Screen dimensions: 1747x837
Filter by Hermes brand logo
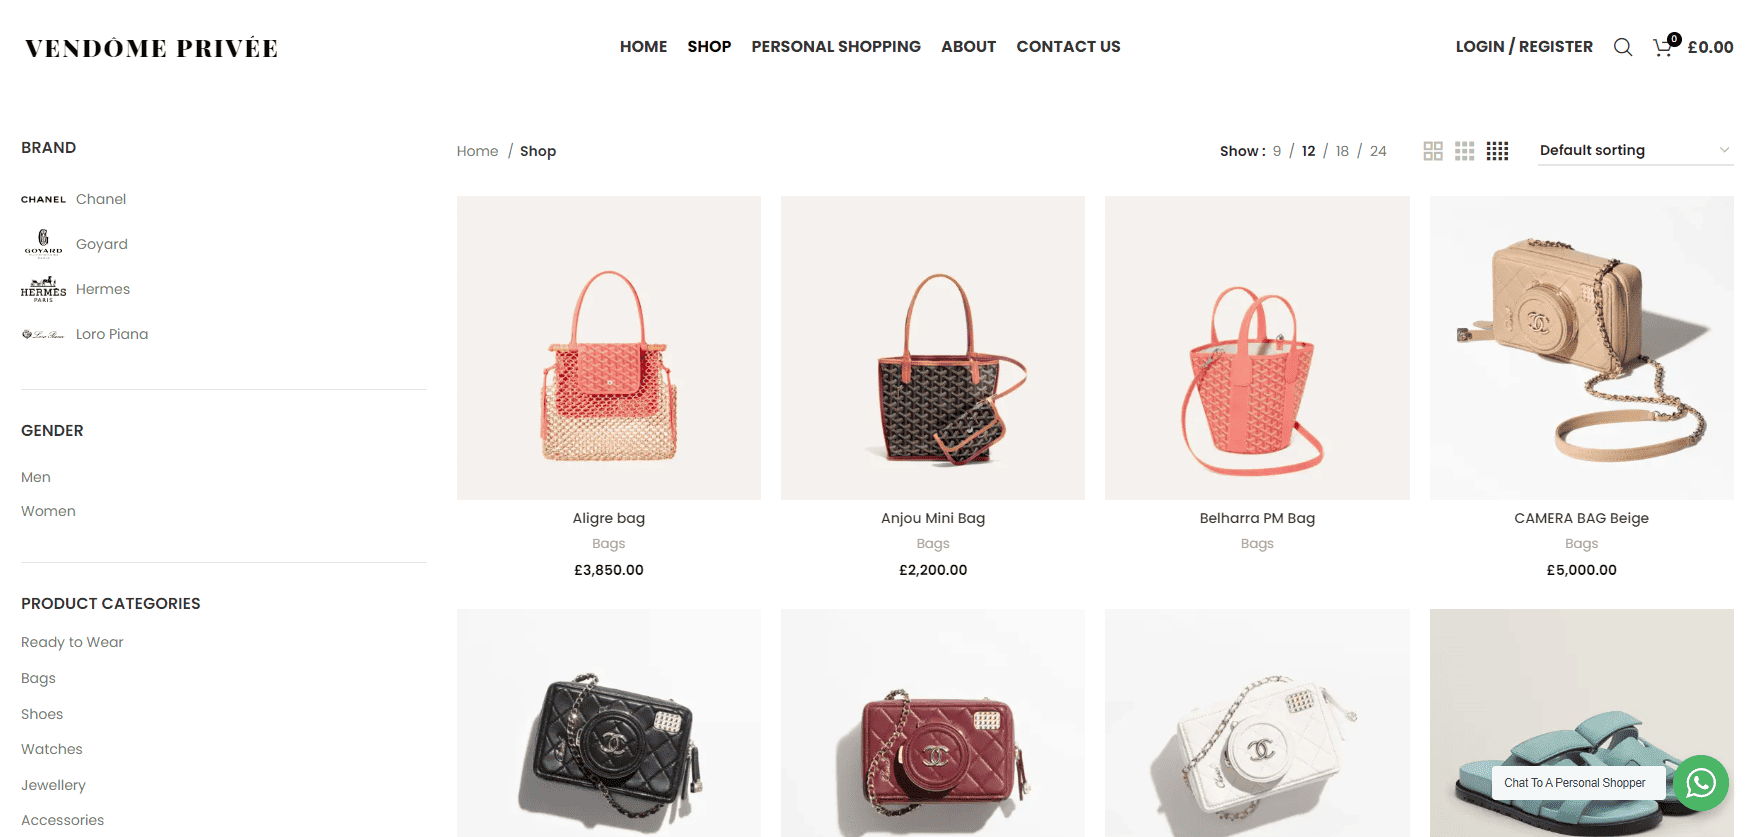coord(43,289)
